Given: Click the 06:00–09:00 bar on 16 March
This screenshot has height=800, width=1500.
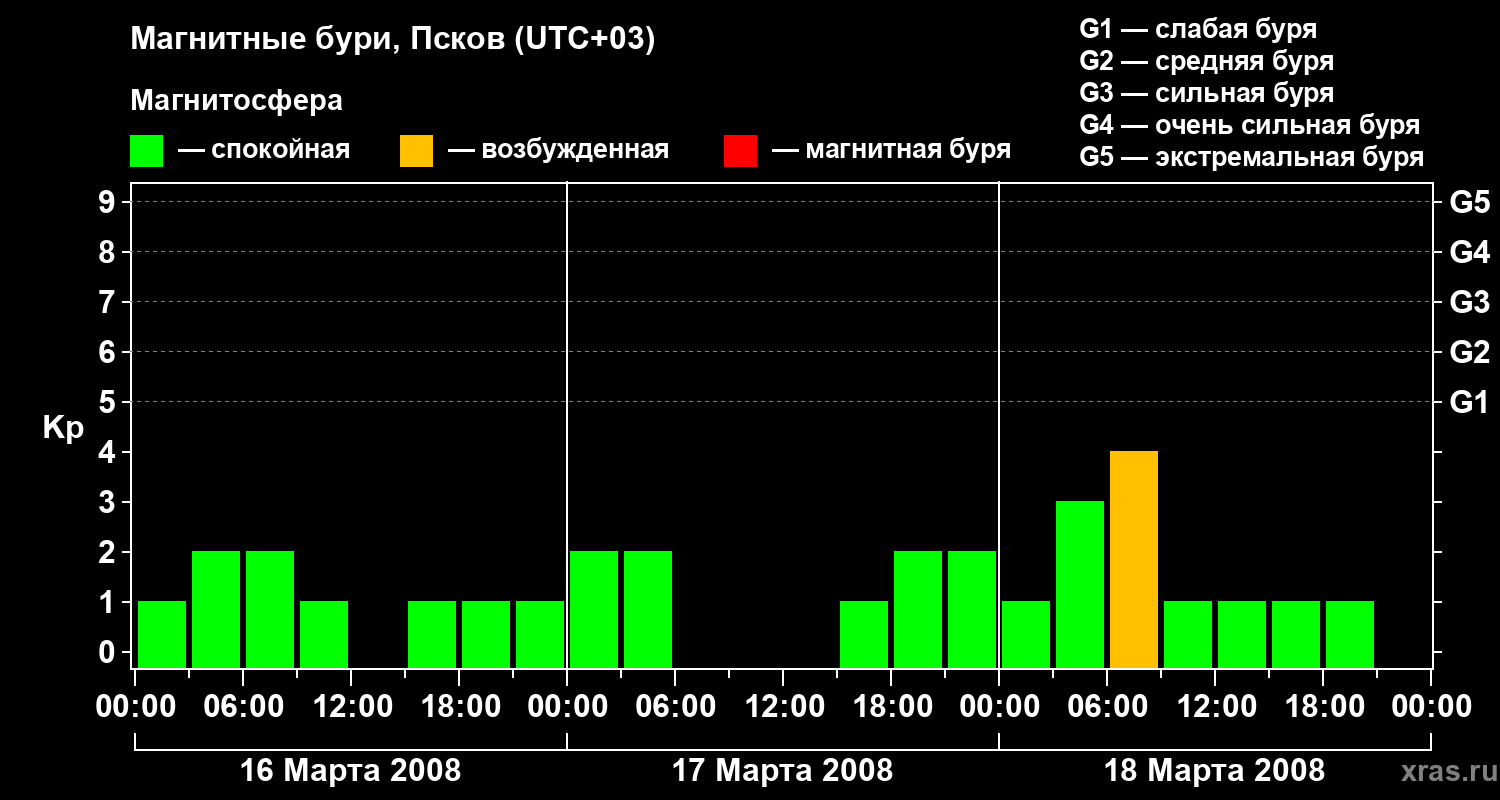Looking at the screenshot, I should pyautogui.click(x=270, y=610).
